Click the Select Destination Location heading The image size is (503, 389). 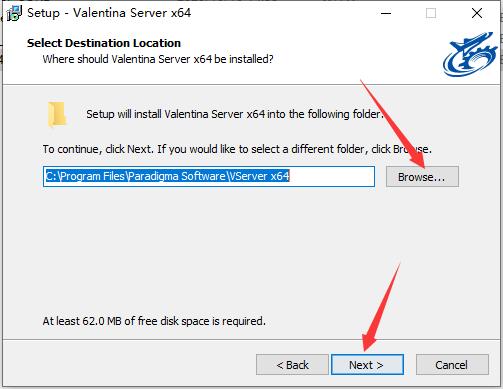104,43
